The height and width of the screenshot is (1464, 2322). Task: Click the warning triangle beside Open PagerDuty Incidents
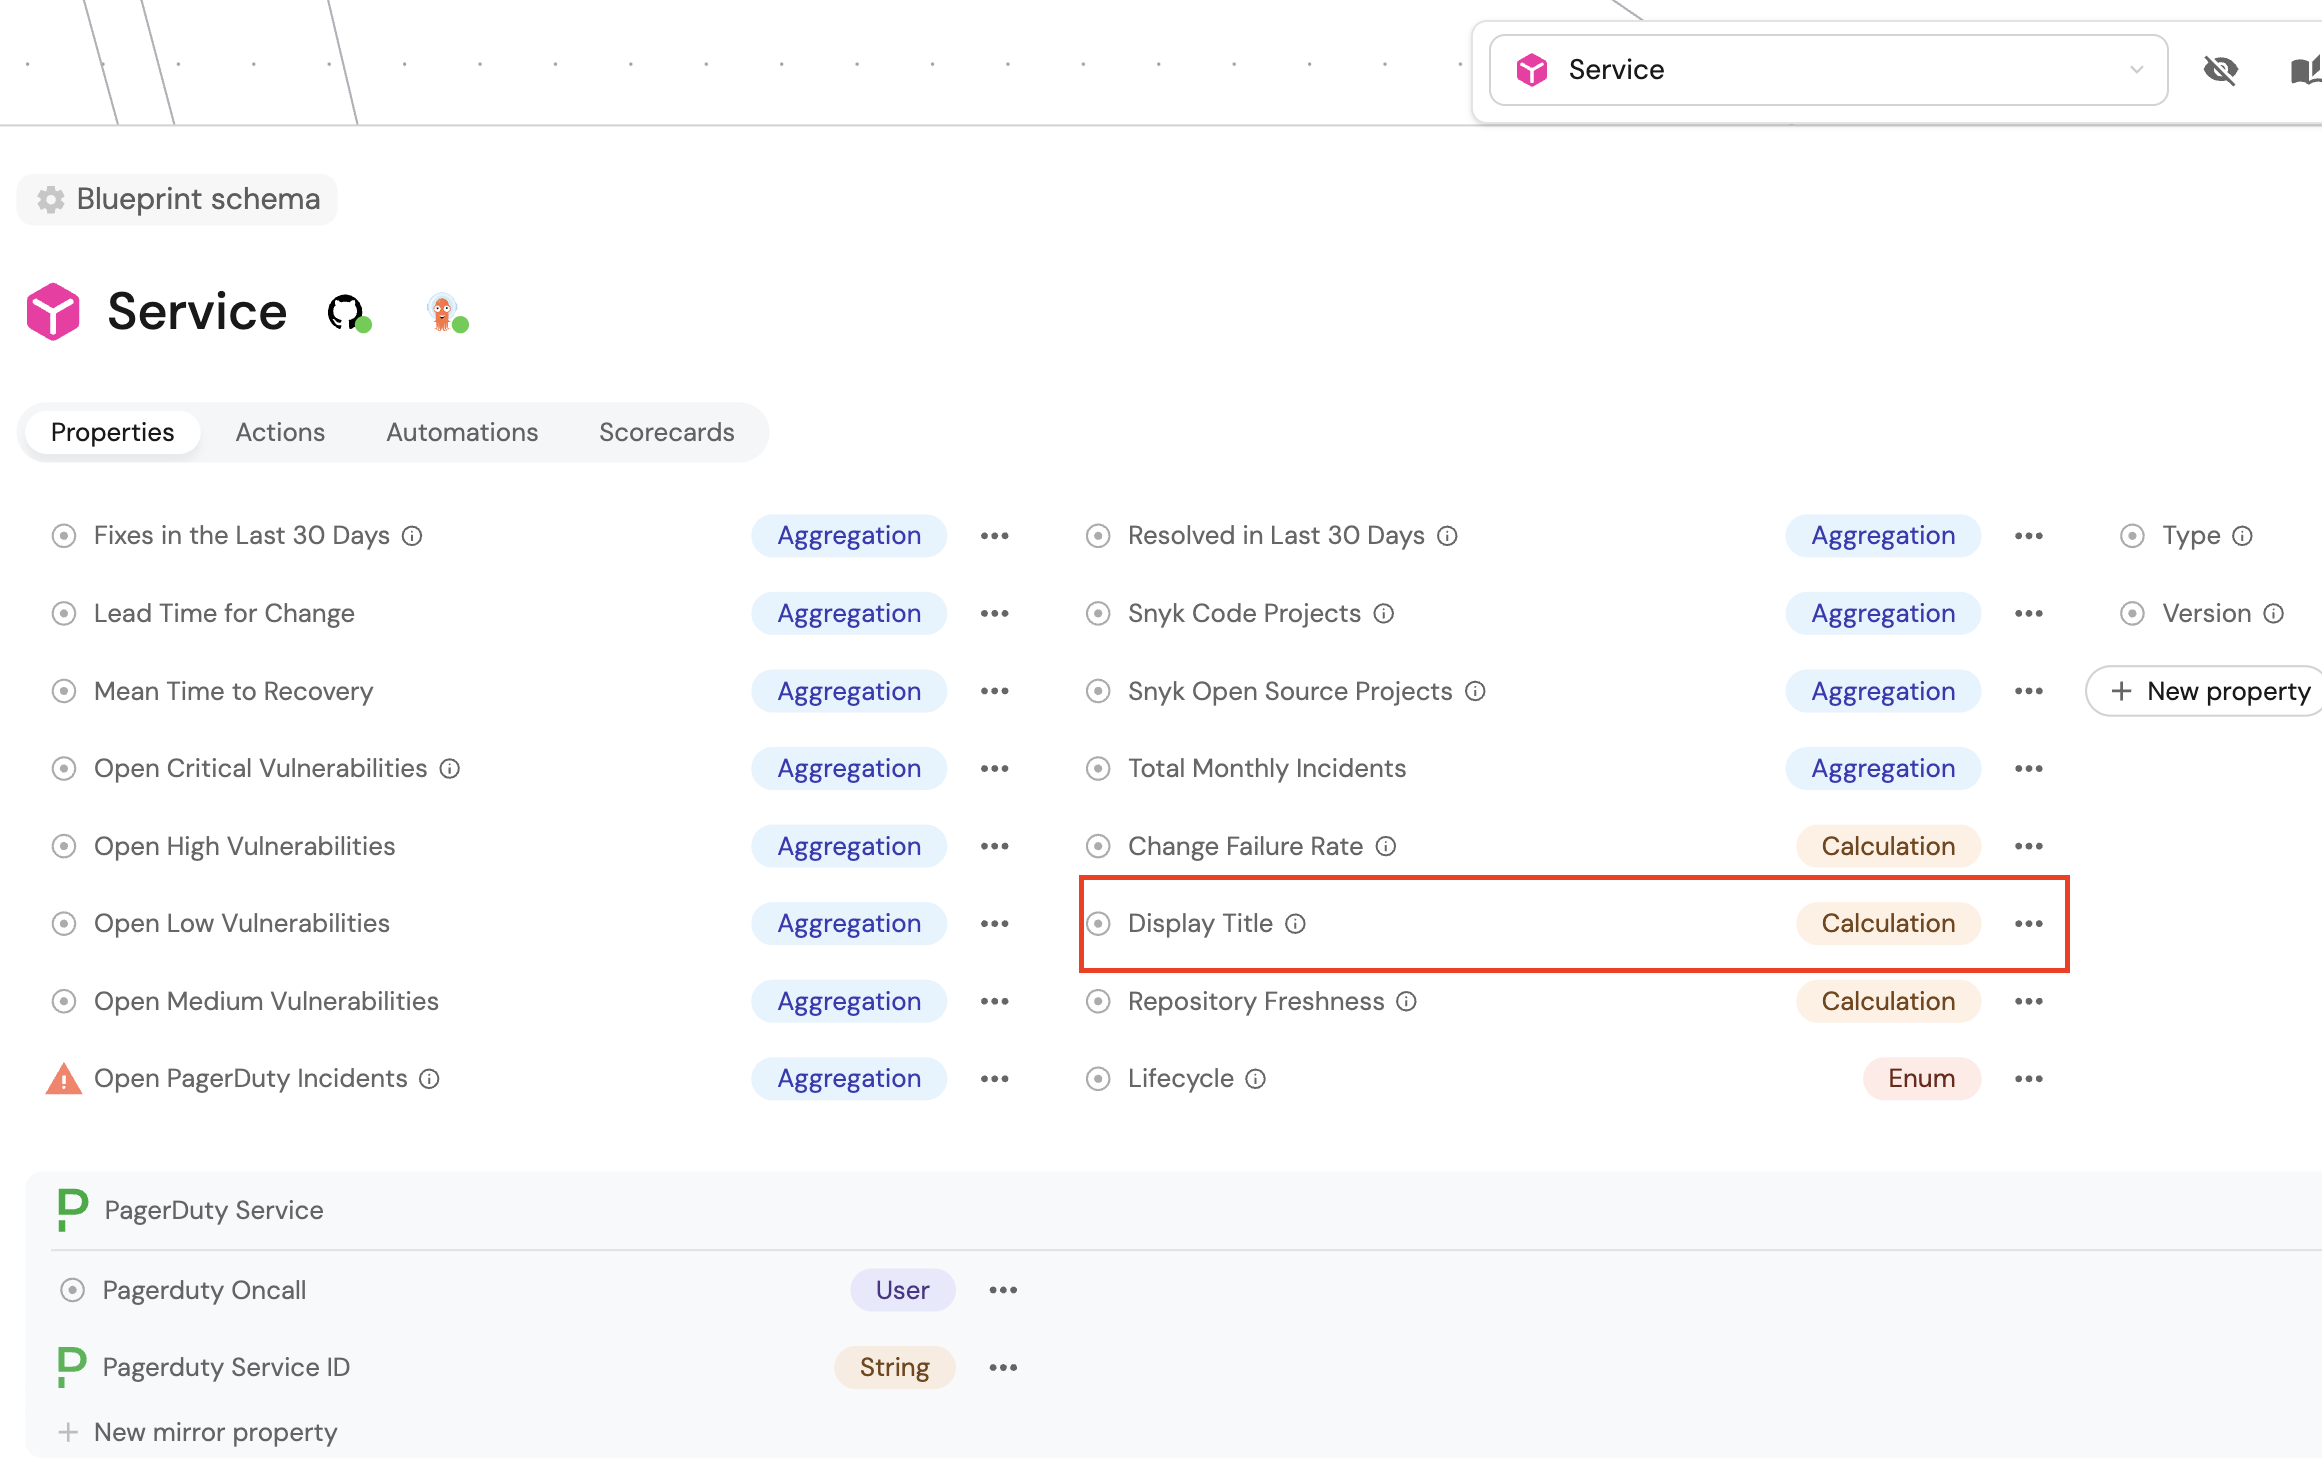[64, 1079]
